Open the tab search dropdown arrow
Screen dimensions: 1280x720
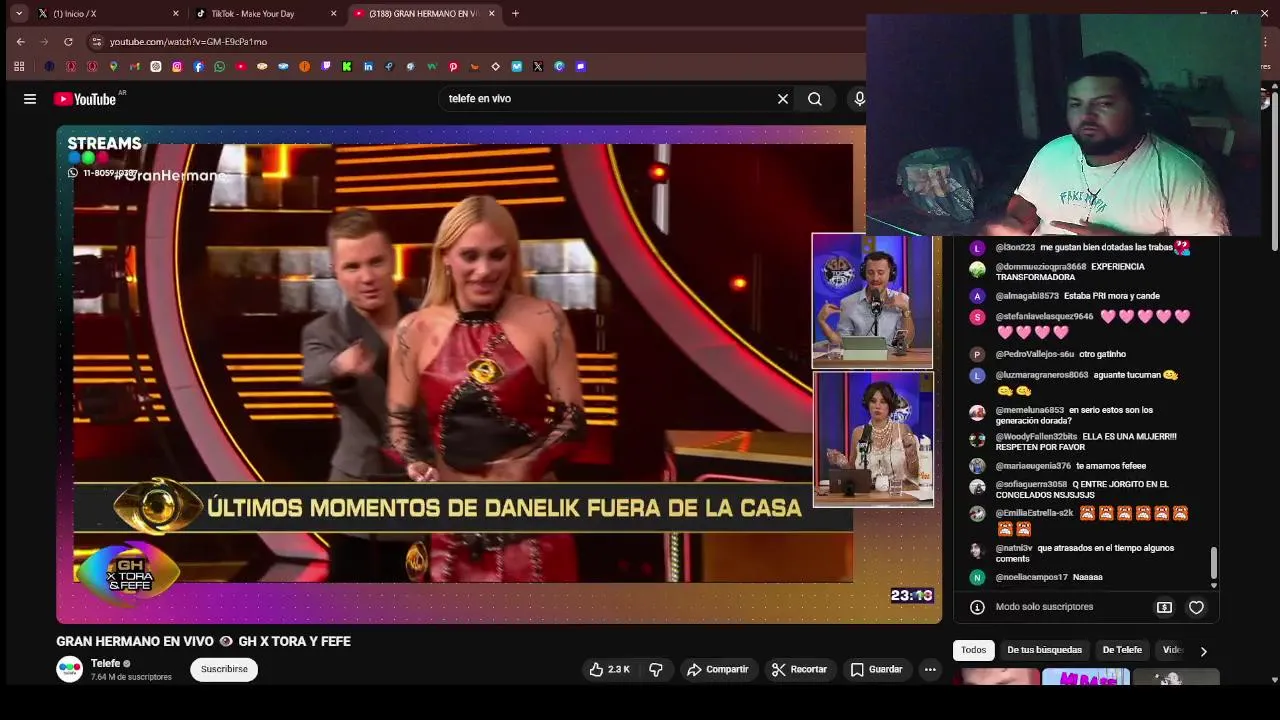(x=18, y=14)
